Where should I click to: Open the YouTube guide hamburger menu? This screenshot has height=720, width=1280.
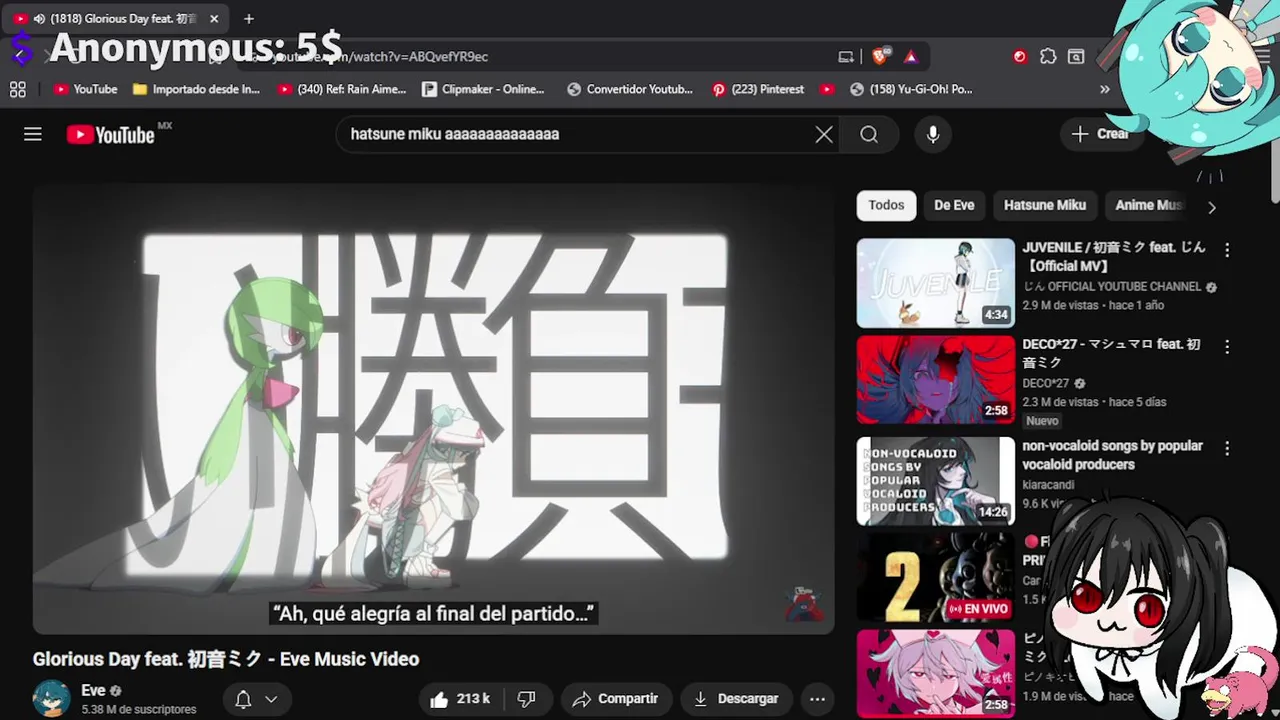(33, 134)
